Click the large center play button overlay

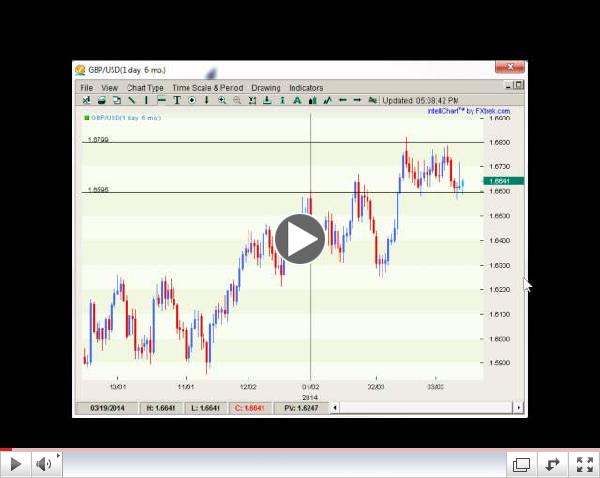[x=300, y=239]
